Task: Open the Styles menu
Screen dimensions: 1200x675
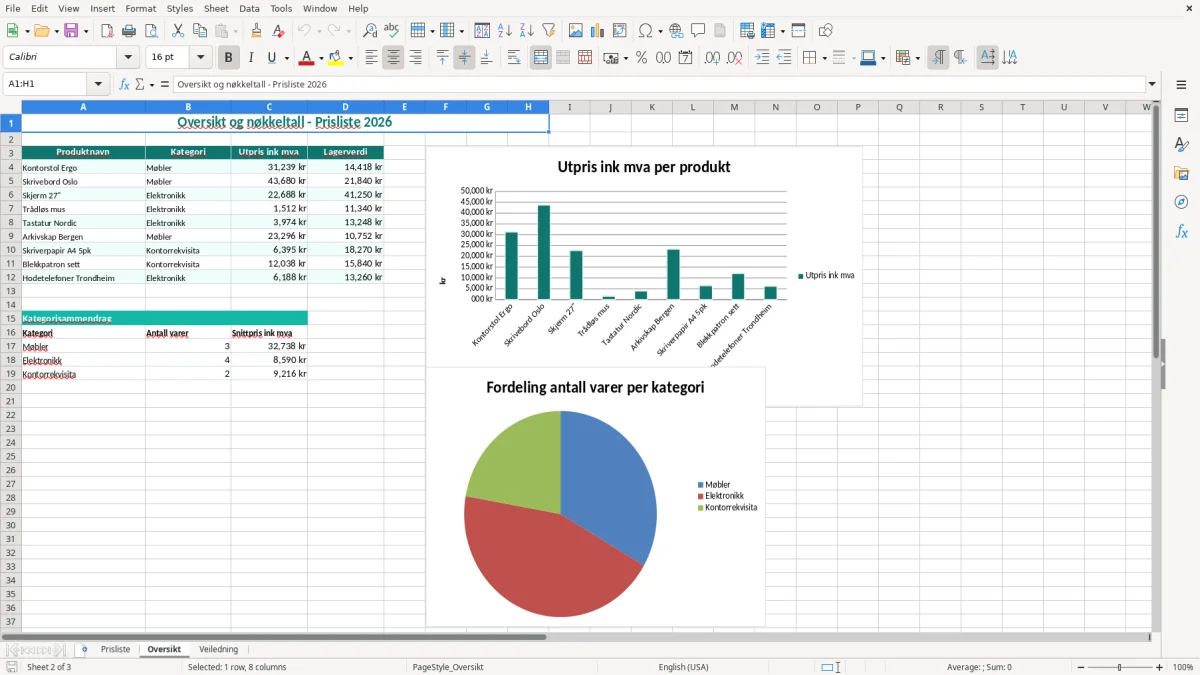Action: coord(180,8)
